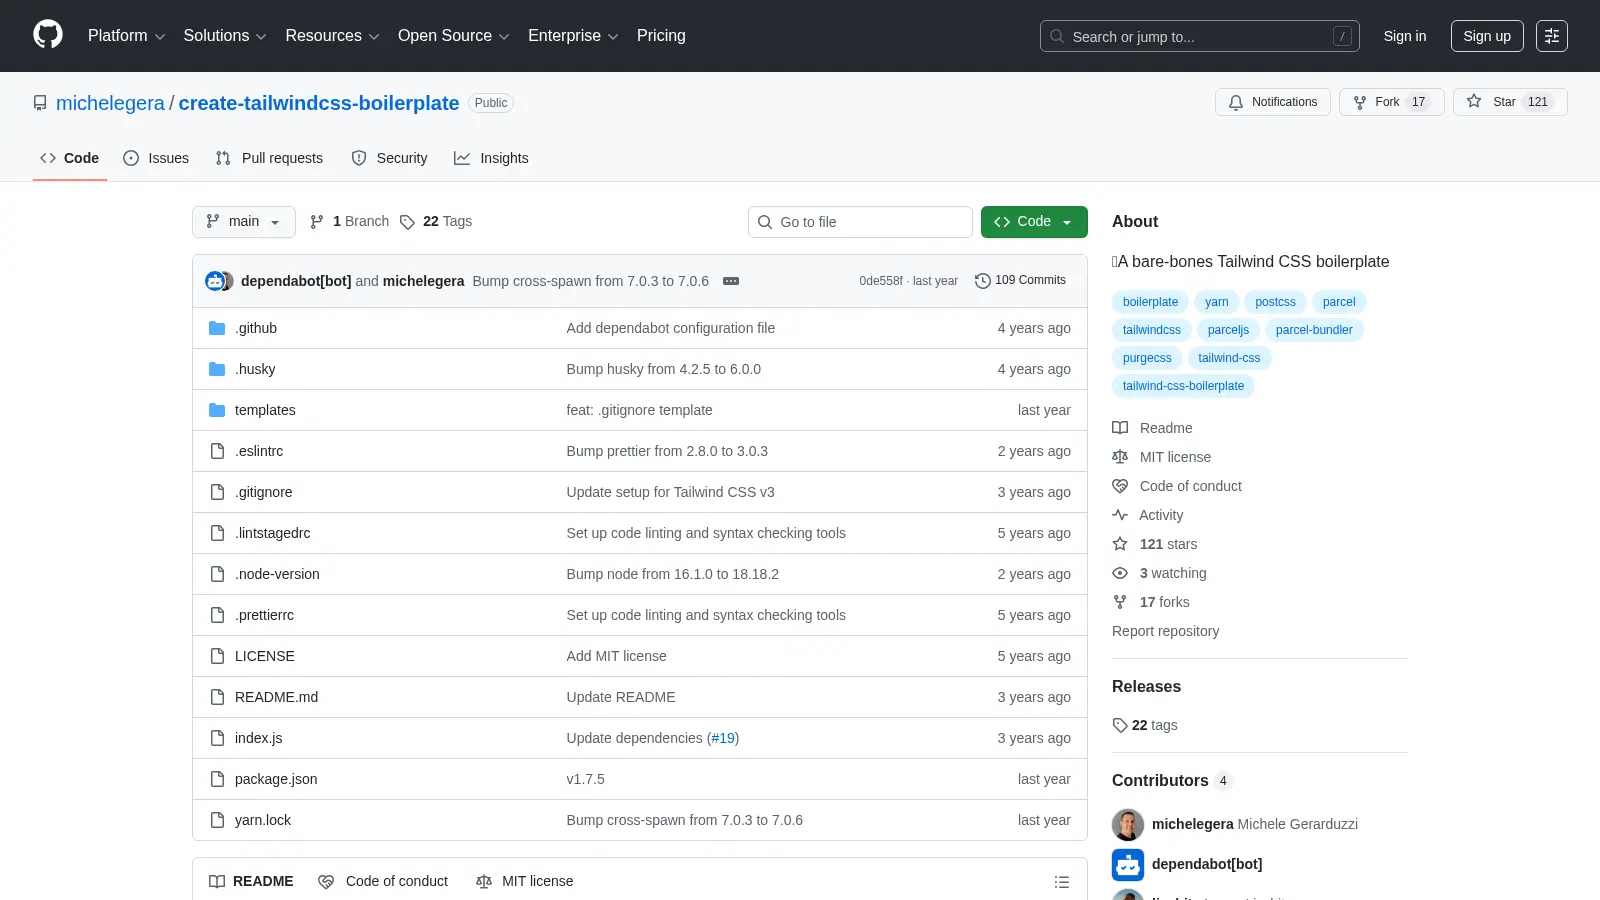View repository Activity
This screenshot has height=900, width=1600.
pos(1148,515)
